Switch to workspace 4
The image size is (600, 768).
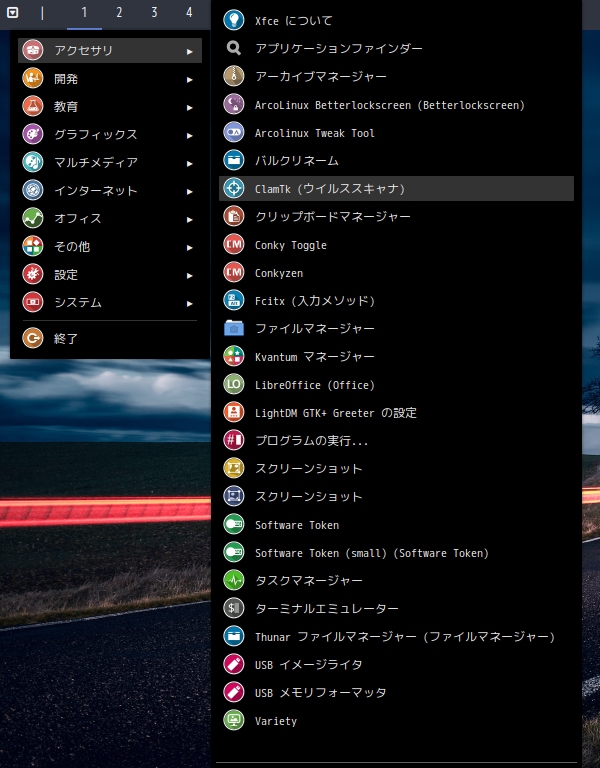tap(189, 13)
